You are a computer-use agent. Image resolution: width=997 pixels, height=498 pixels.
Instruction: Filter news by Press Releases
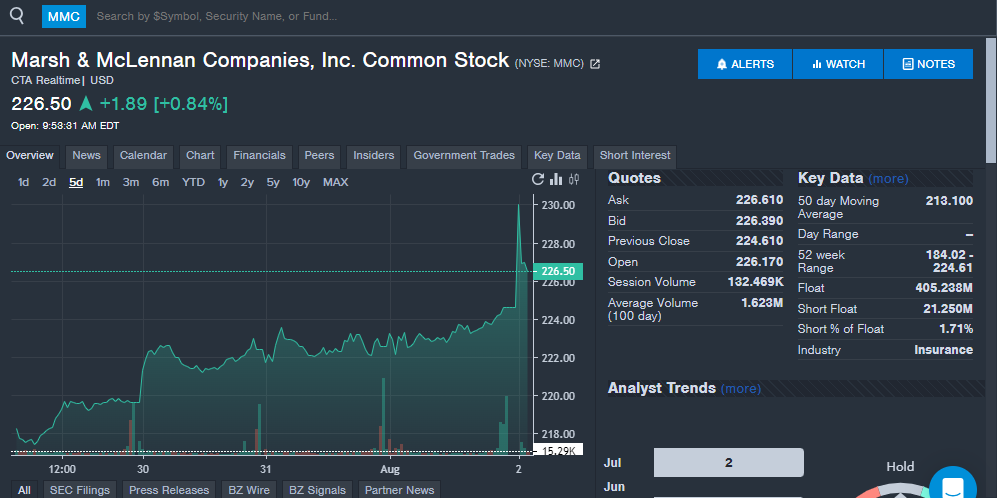tap(169, 490)
